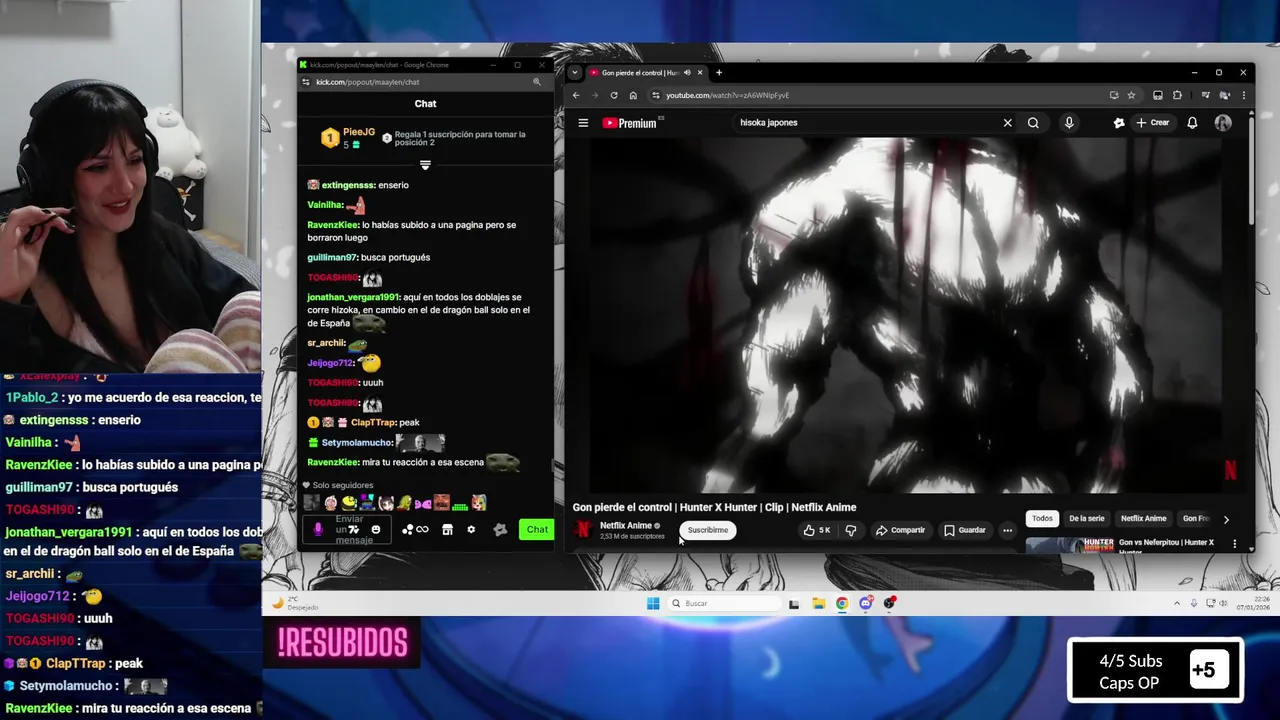The width and height of the screenshot is (1280, 720).
Task: Select the 'Todos' filter chip
Action: (1042, 519)
